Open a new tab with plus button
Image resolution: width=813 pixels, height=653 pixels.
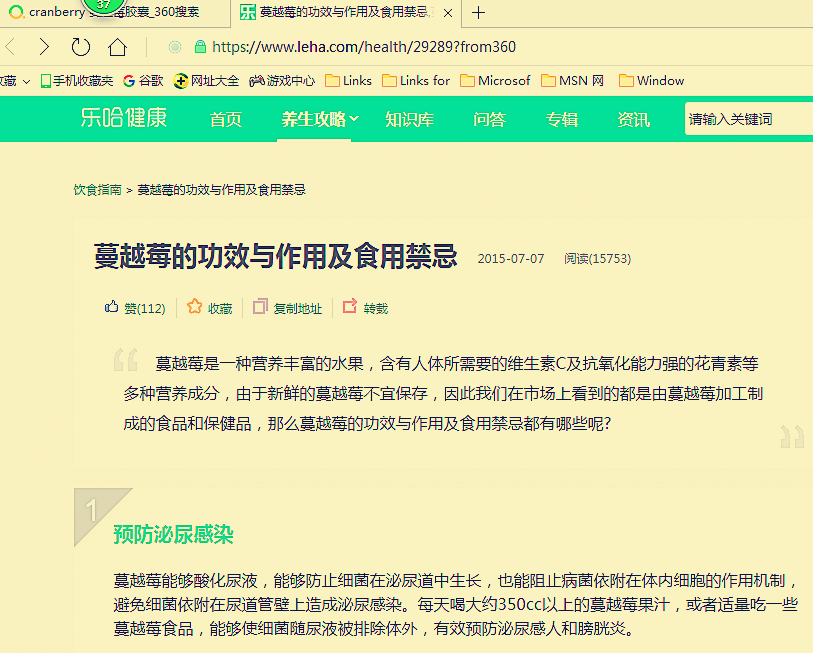click(479, 13)
